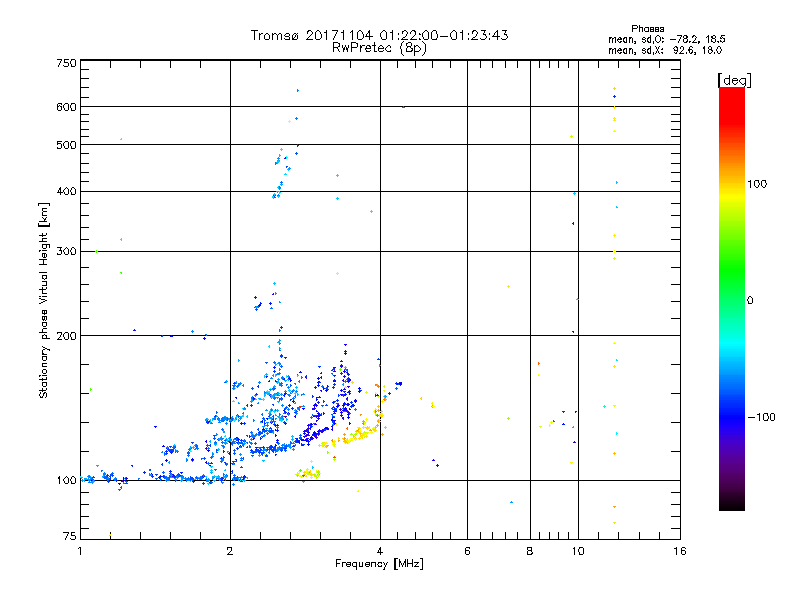Click the 4 MHz tick label
Image resolution: width=800 pixels, height=600 pixels.
(380, 551)
